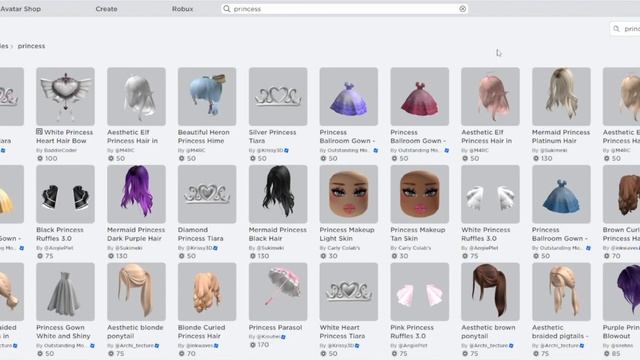Click the magnifier icon in top search bar
The height and width of the screenshot is (360, 640).
point(227,9)
